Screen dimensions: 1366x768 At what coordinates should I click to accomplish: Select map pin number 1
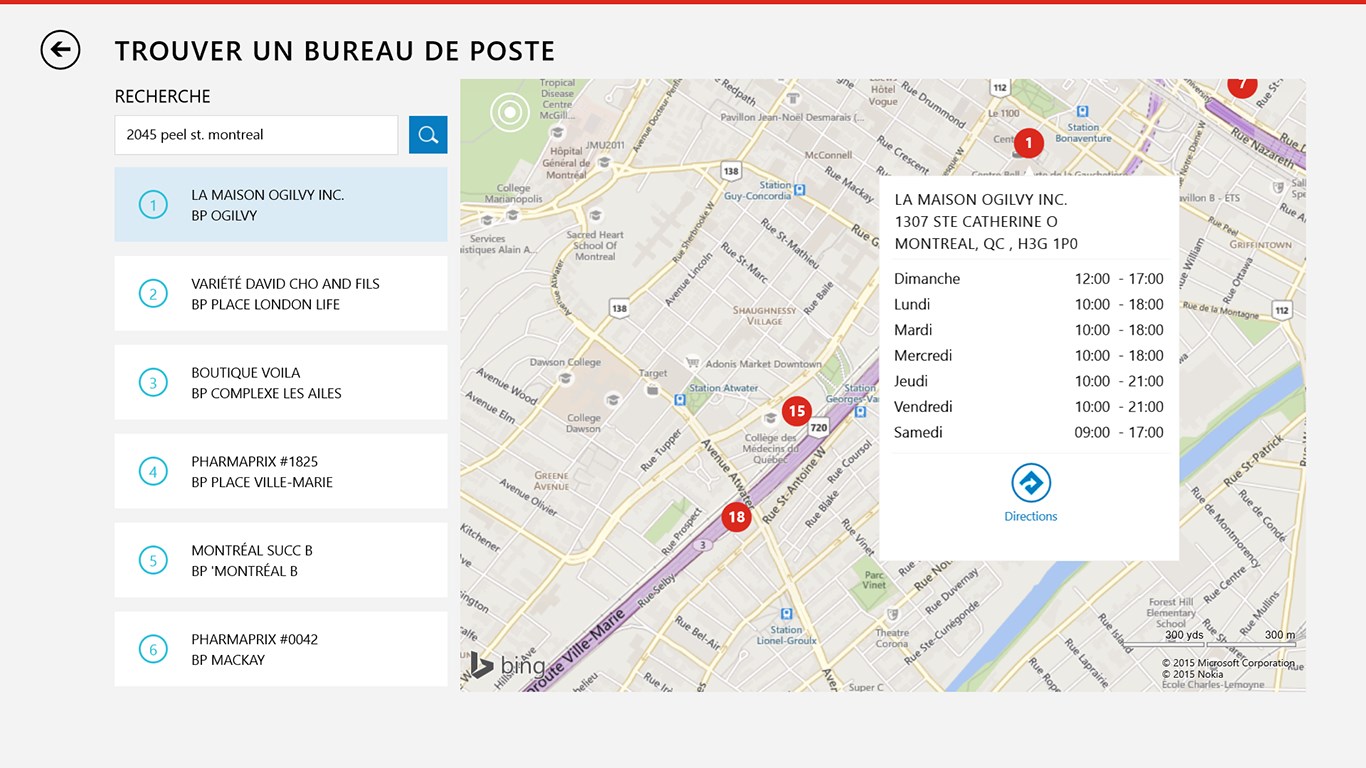[x=1028, y=143]
